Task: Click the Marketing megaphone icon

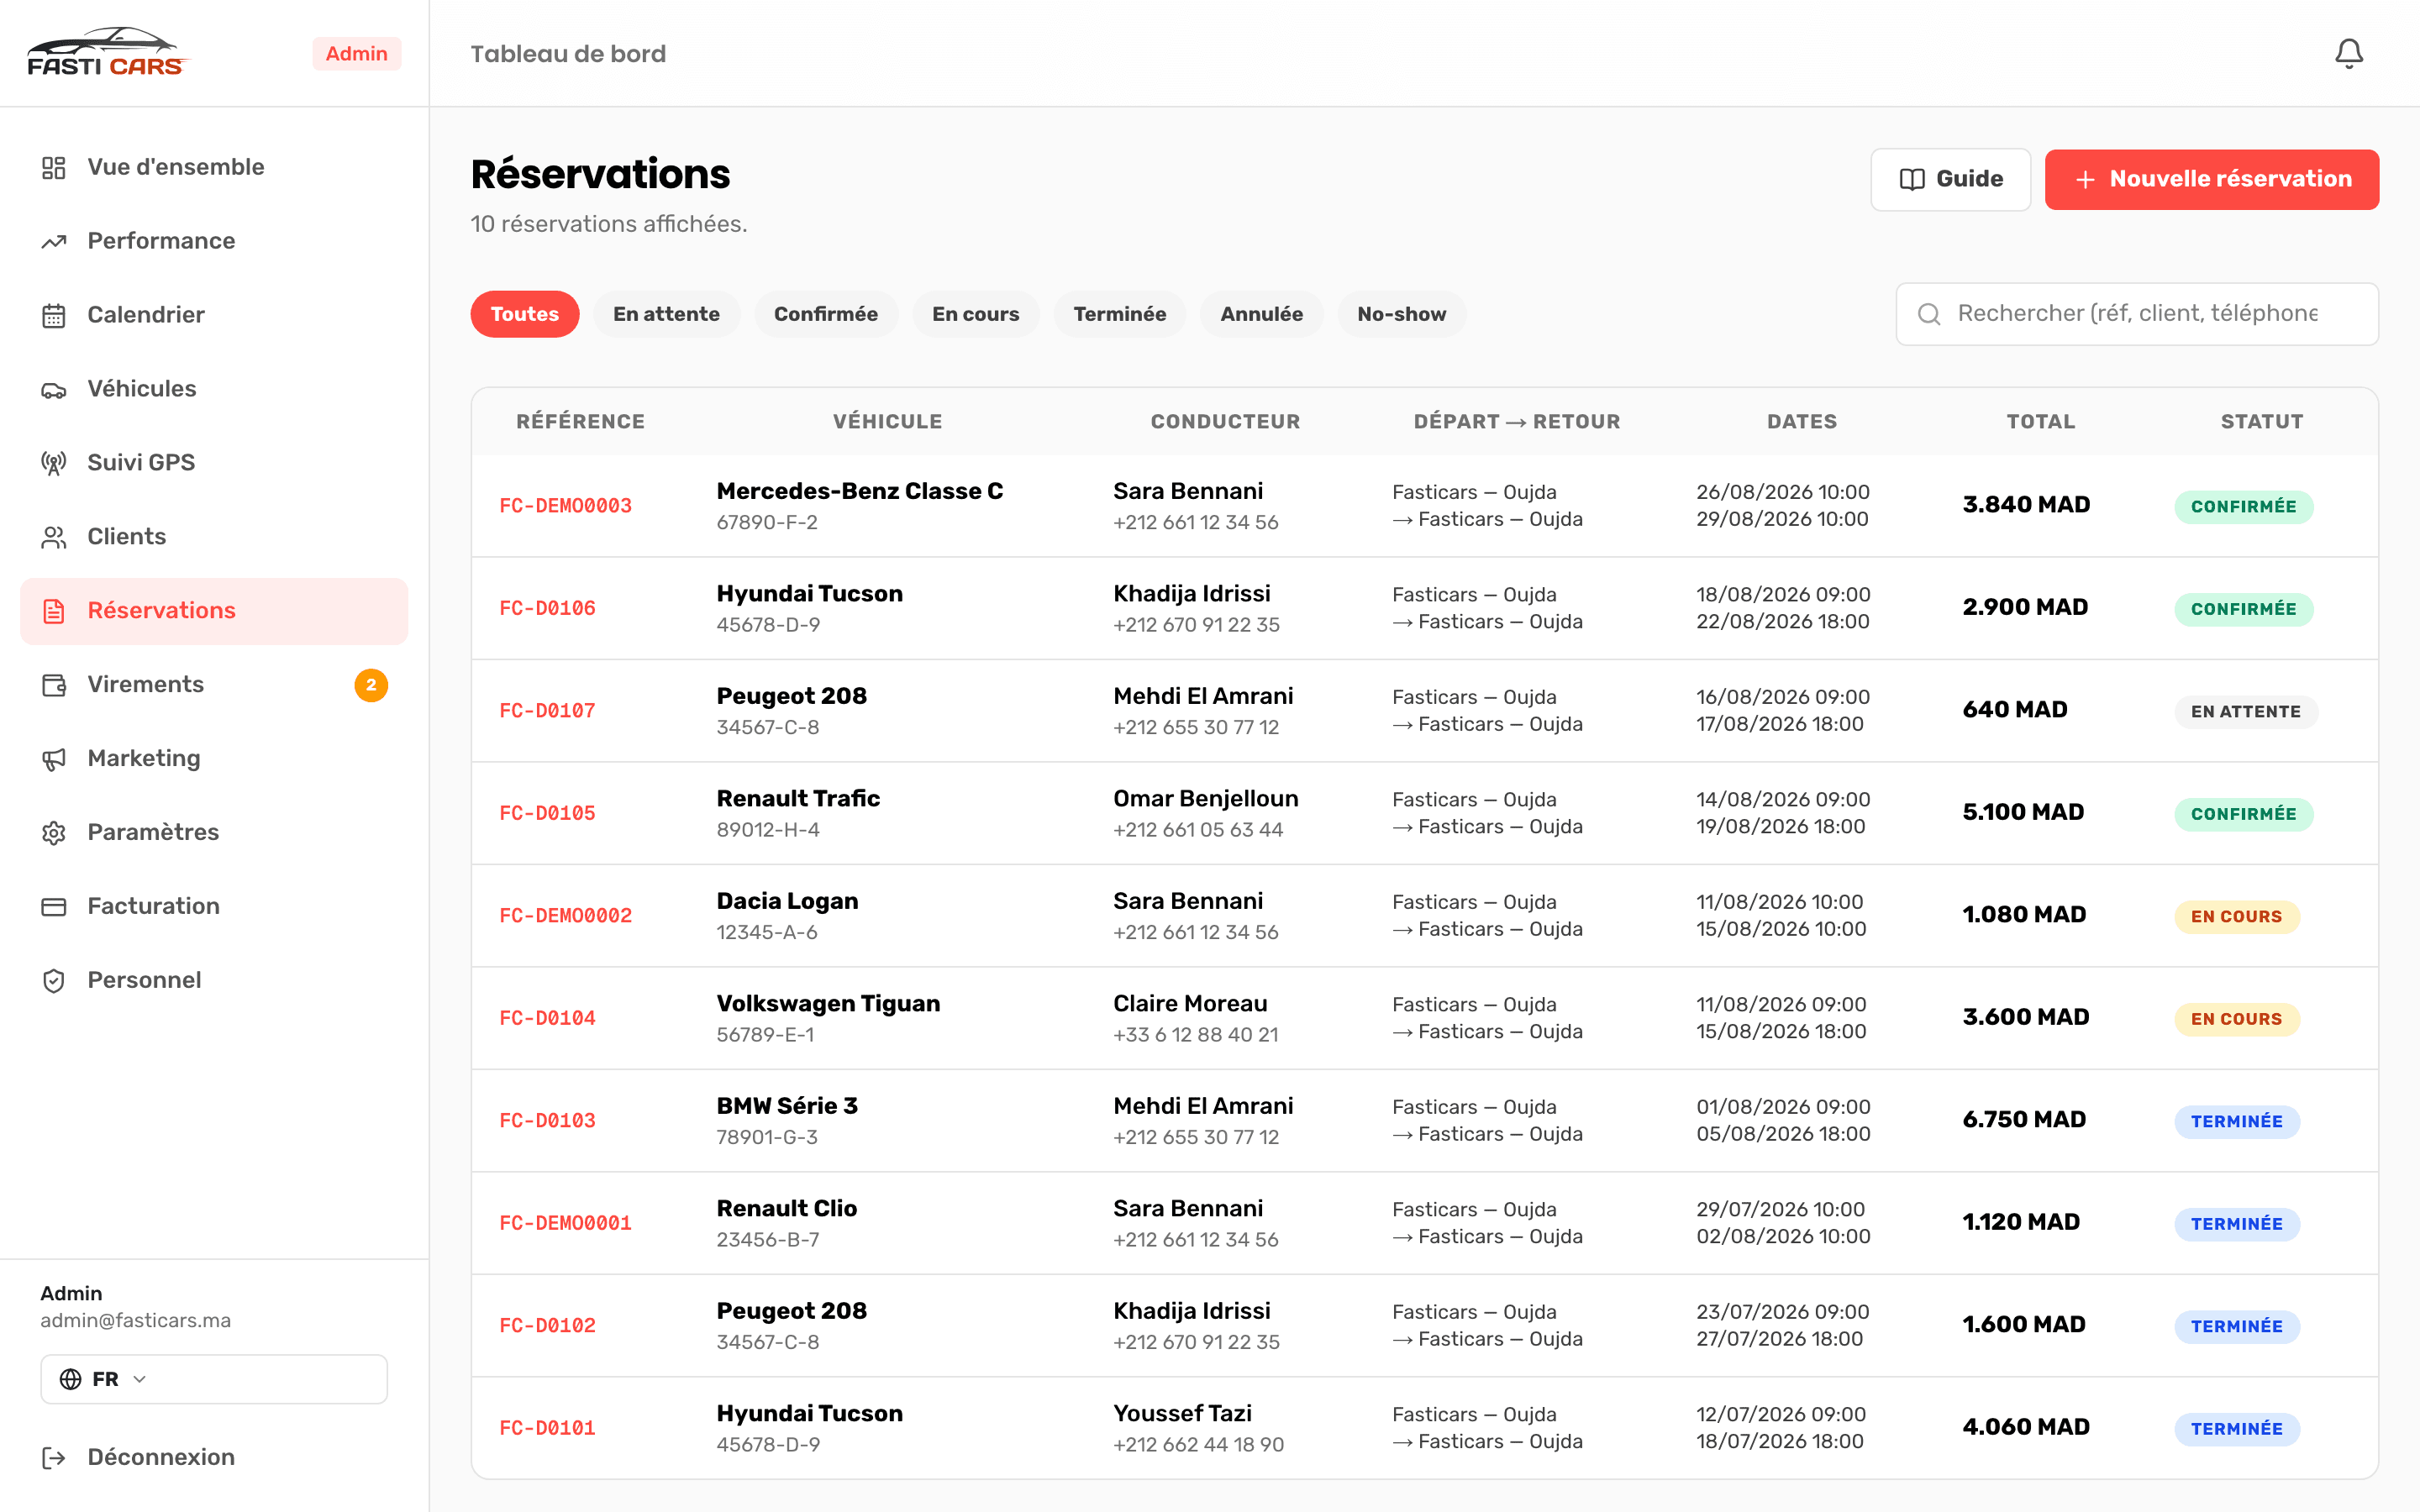Action: click(54, 759)
